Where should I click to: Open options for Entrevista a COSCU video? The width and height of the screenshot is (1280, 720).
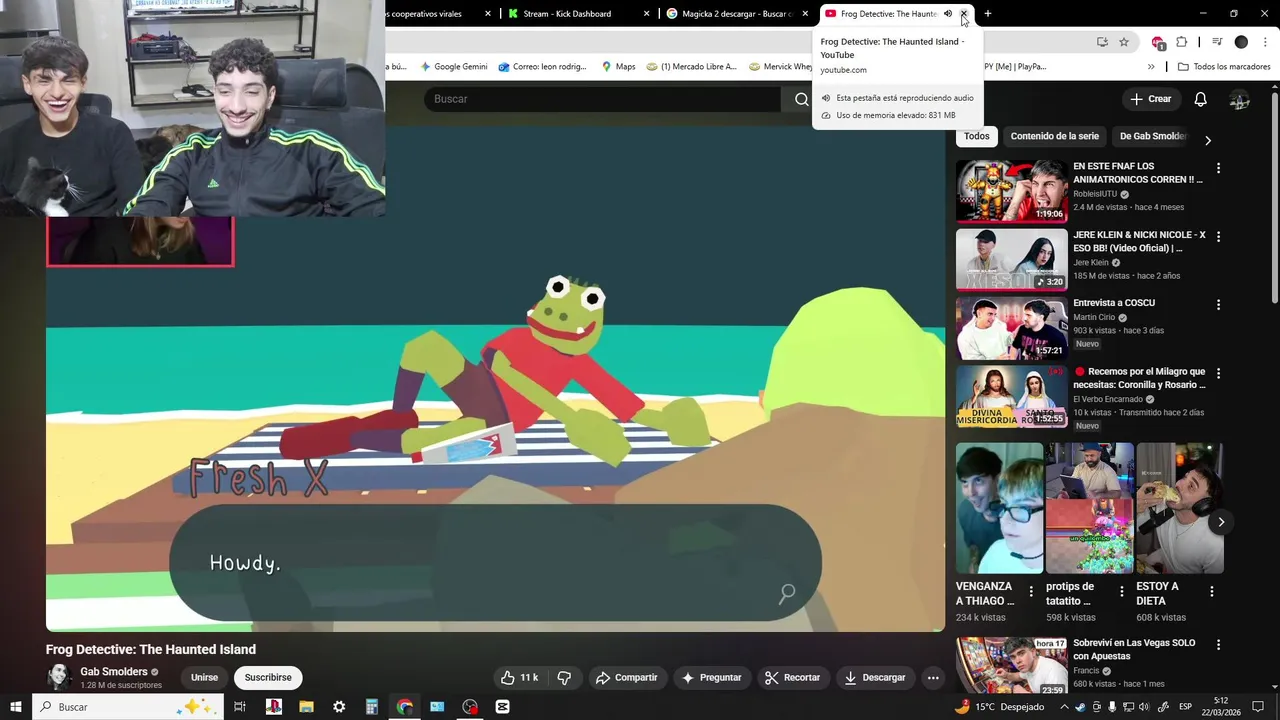coord(1218,305)
